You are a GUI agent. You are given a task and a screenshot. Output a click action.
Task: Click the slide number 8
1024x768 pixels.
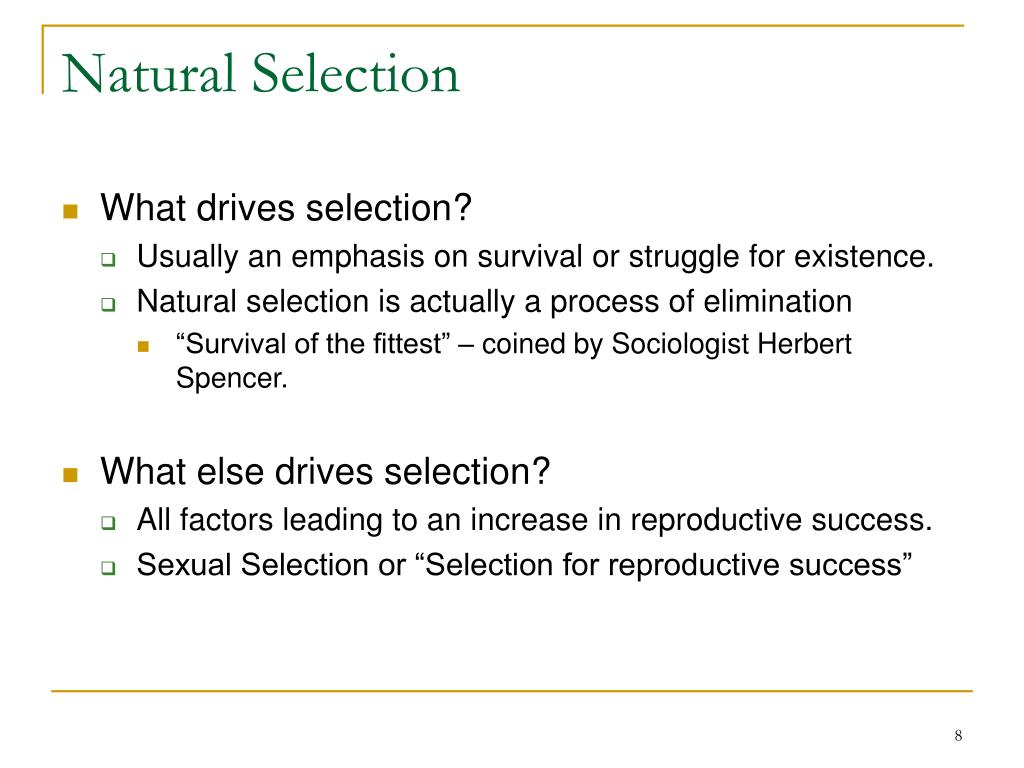[958, 735]
